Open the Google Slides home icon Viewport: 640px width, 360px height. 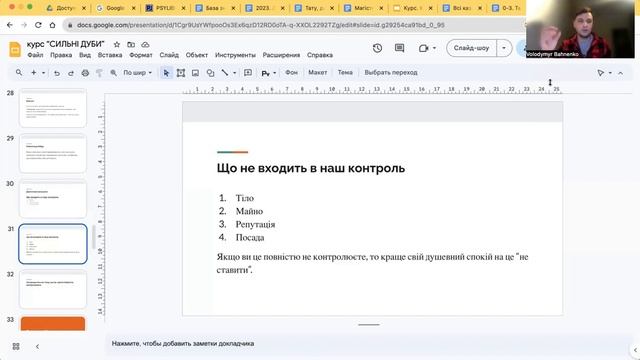click(x=15, y=49)
